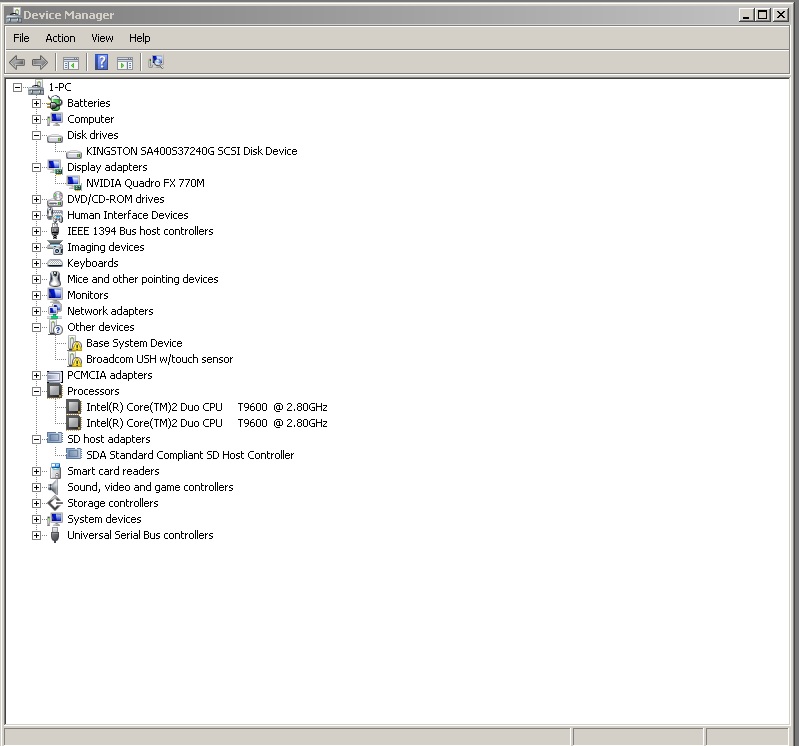Click the DVD/CD-ROM drives icon
The height and width of the screenshot is (746, 799).
55,199
